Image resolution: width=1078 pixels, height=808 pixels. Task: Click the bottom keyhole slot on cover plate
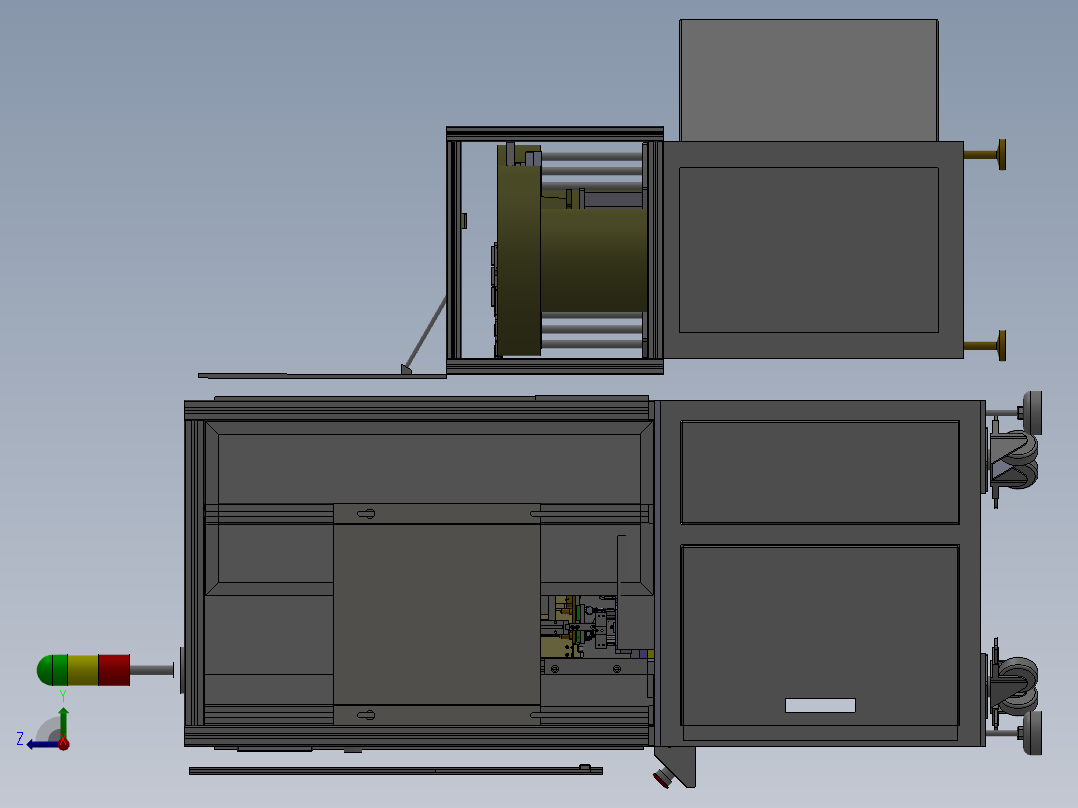pos(366,715)
